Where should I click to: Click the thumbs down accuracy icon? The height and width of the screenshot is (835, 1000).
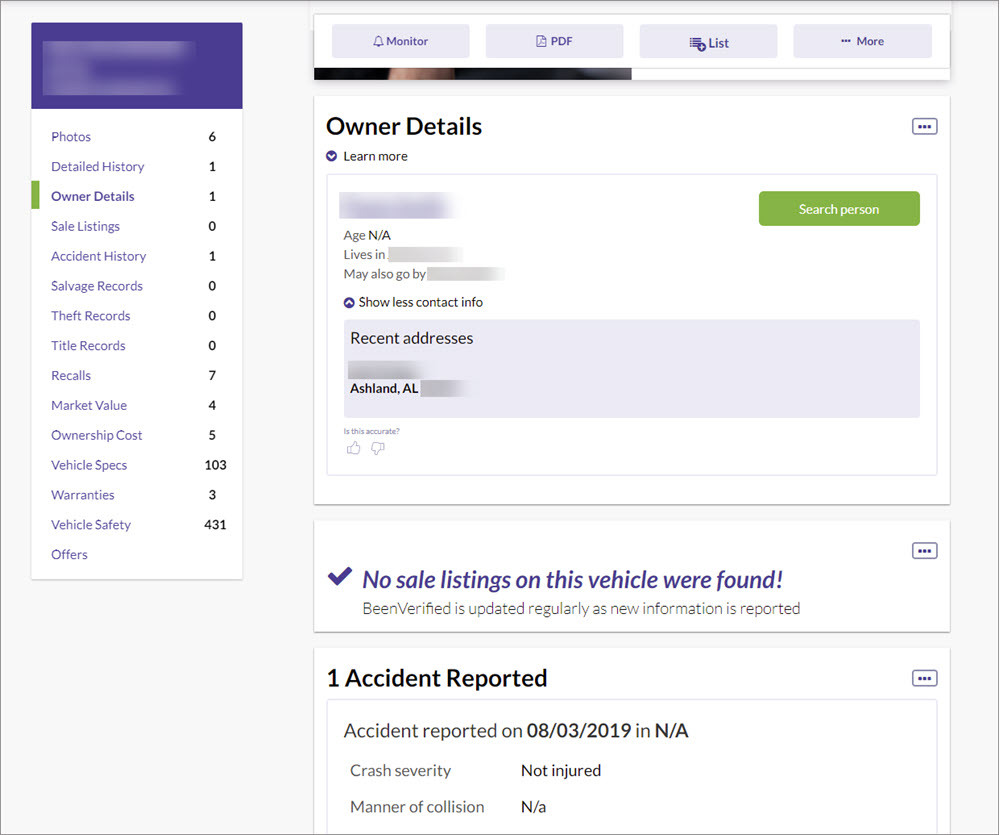click(x=377, y=448)
